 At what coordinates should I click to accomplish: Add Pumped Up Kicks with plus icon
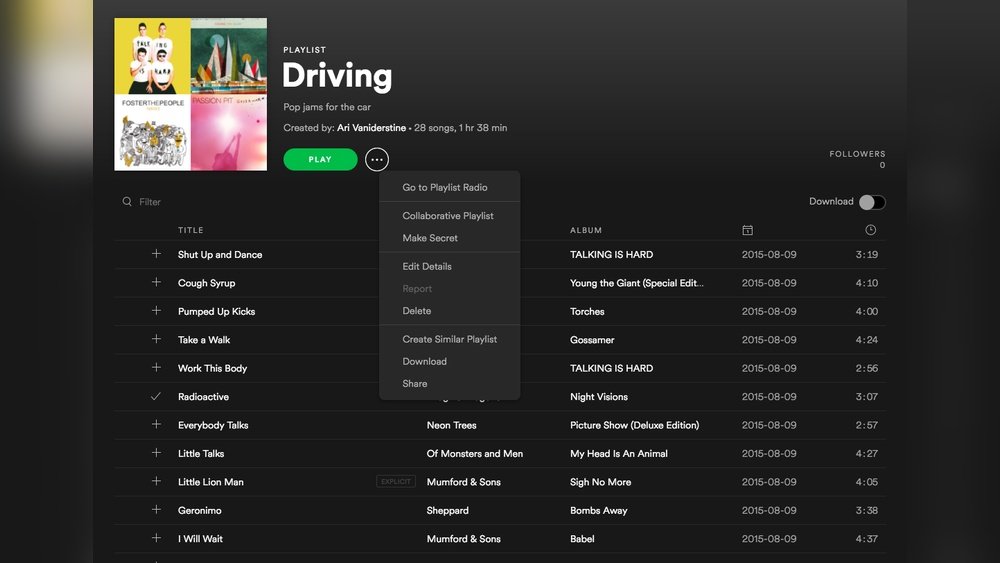(156, 311)
